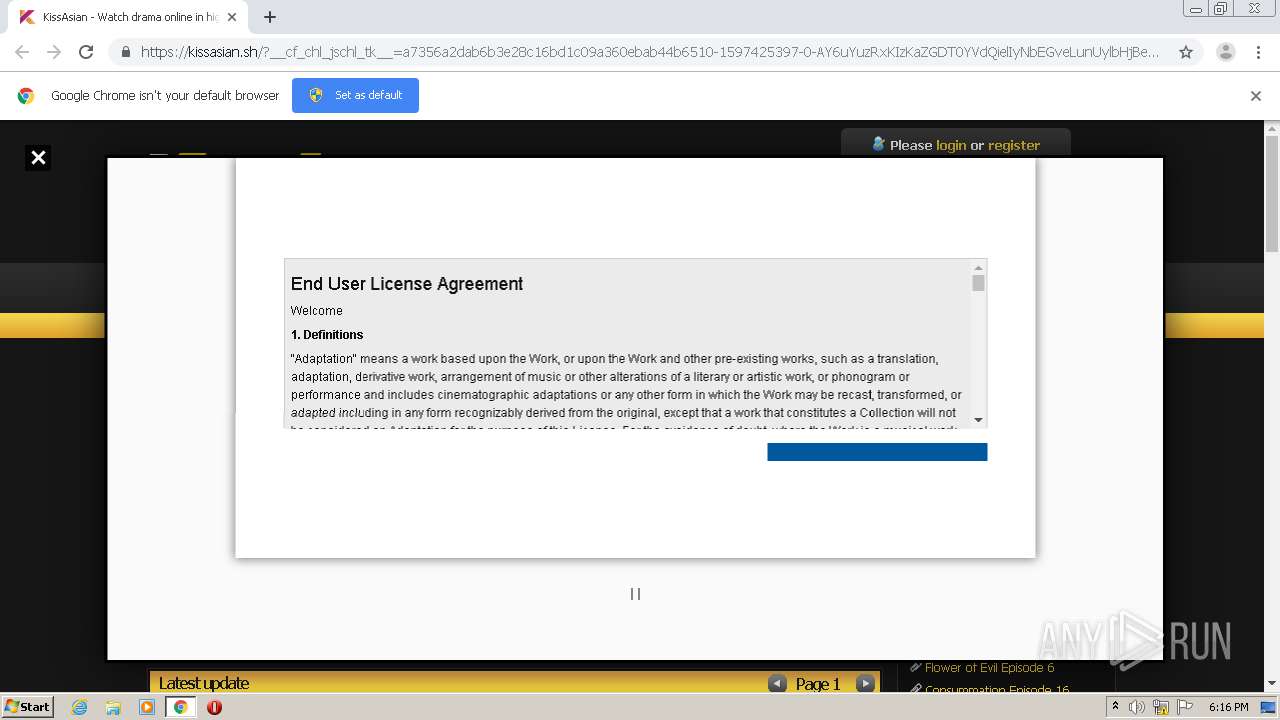The image size is (1280, 720).
Task: Pause the overlay using the pause icon
Action: 635,594
